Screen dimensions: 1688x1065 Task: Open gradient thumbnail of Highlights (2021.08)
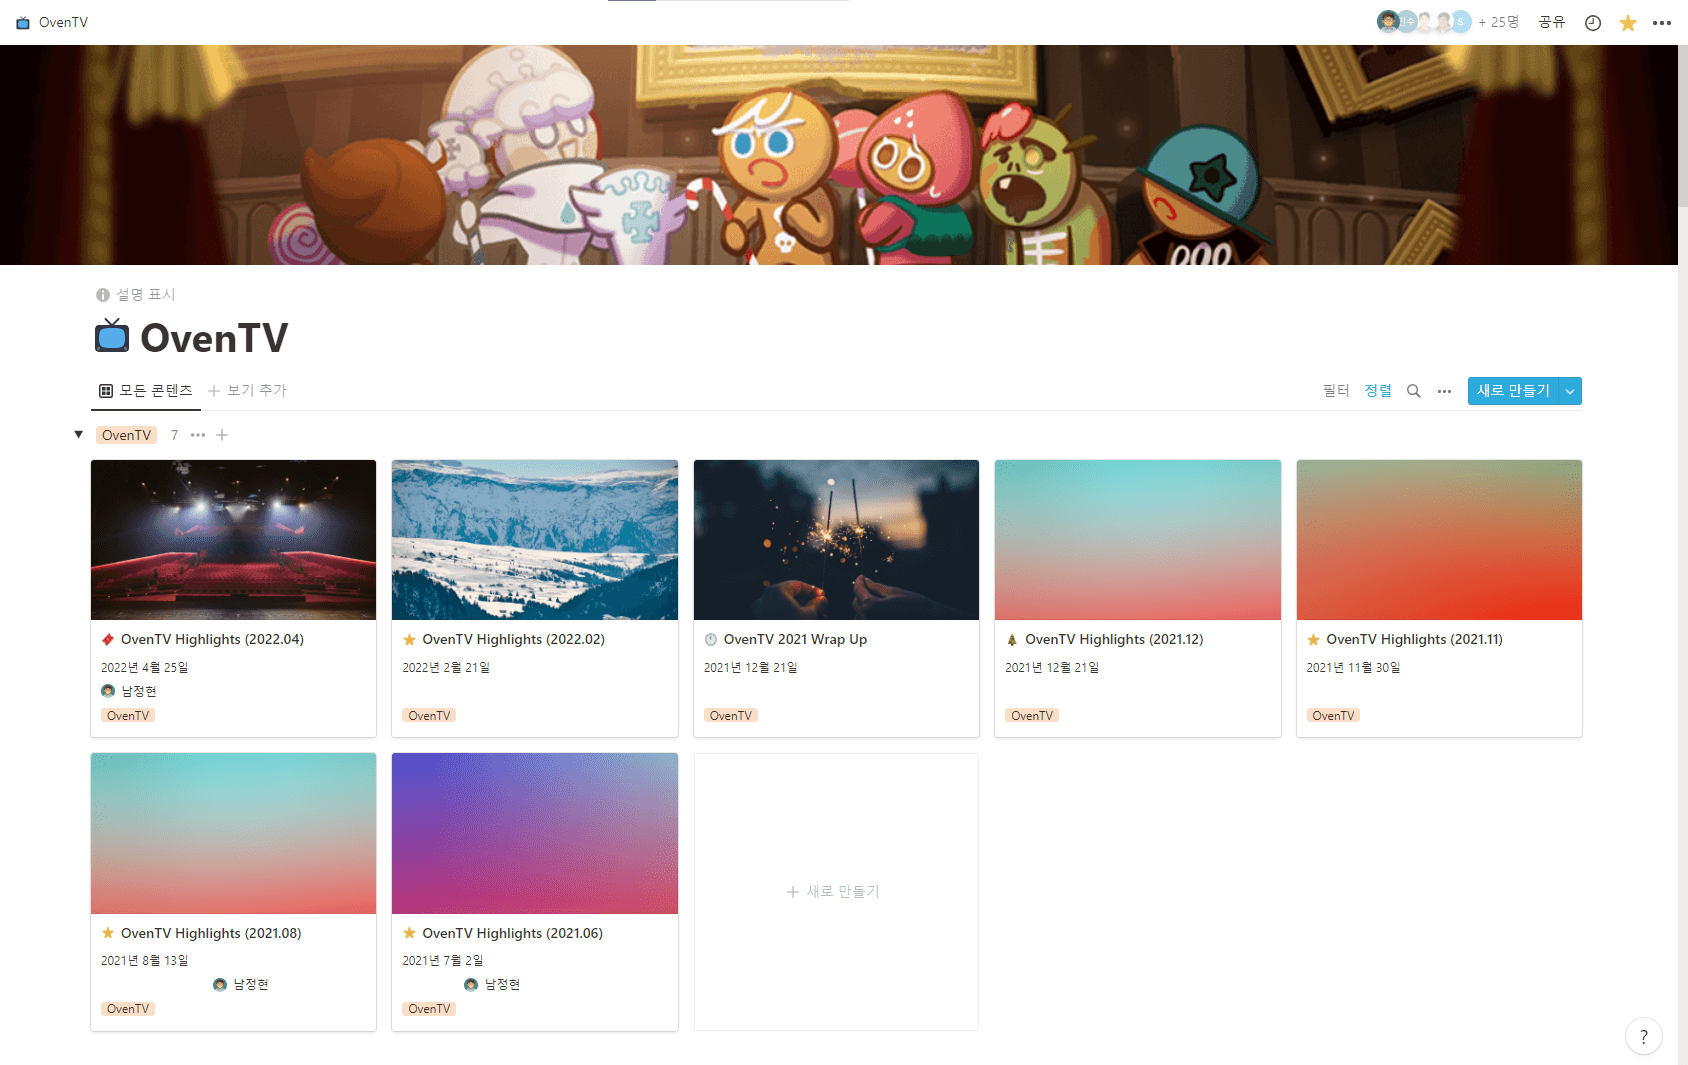click(233, 834)
